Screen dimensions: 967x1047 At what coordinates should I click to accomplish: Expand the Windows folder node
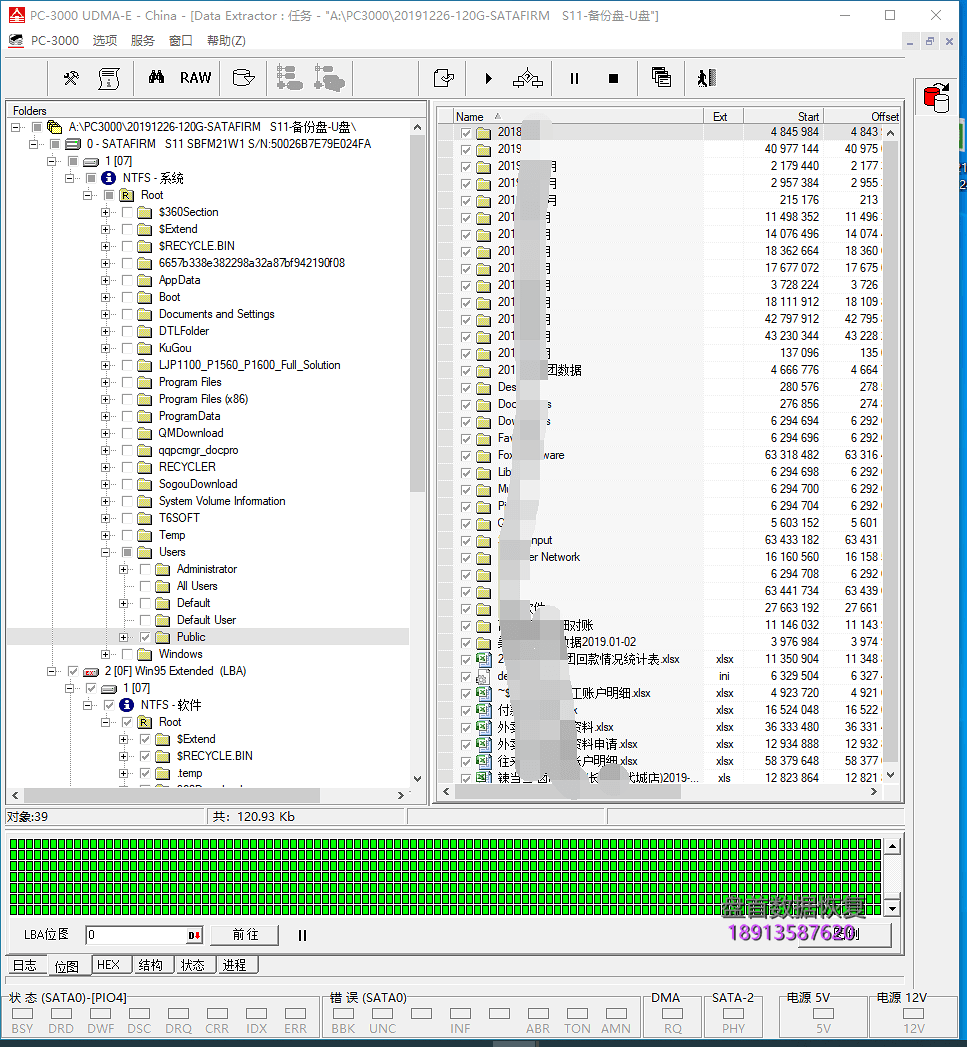pos(105,654)
